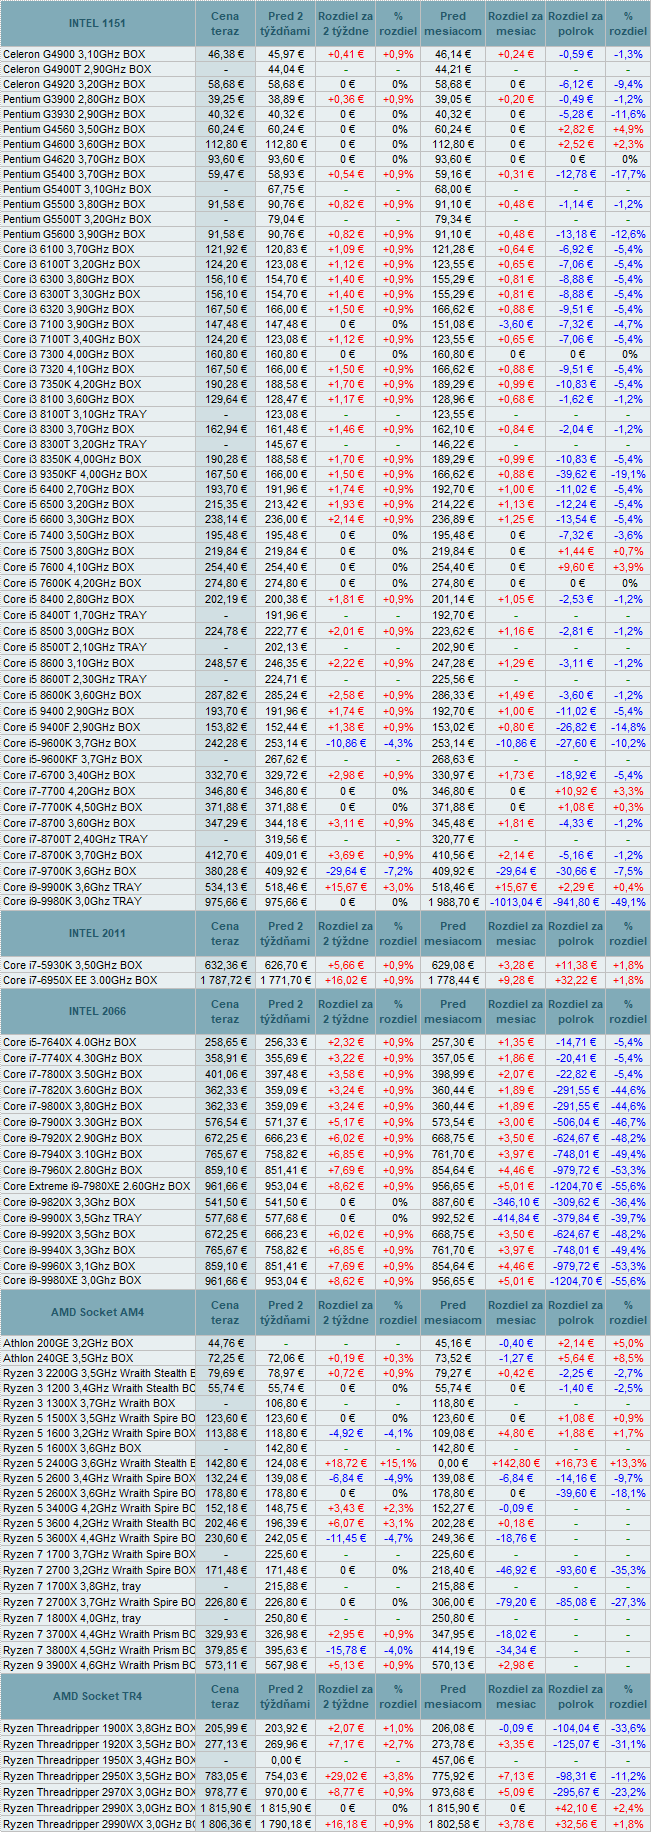This screenshot has height=1832, width=651.
Task: Click the AMD Socket TR4 section header
Action: coord(98,1696)
